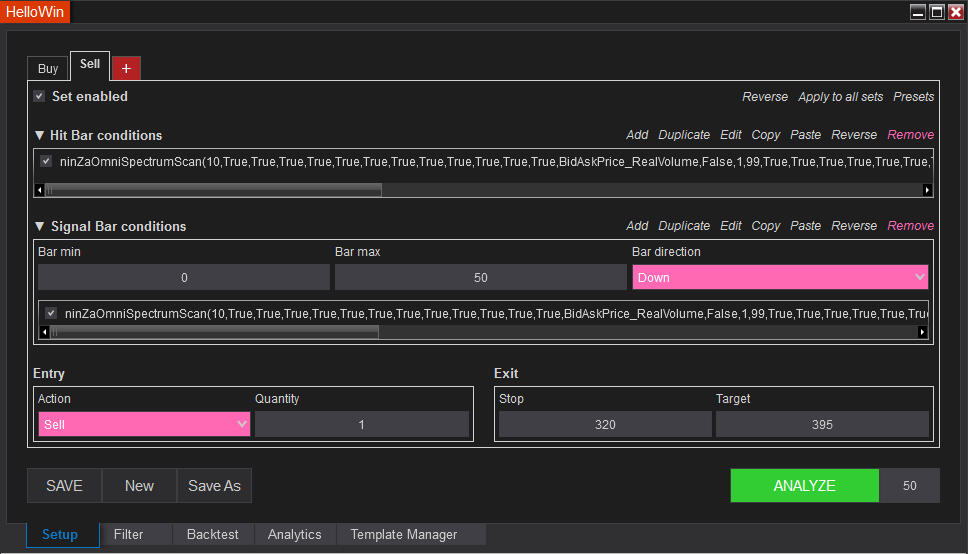Click left scroll arrow in Hit Bar conditions
Viewport: 968px width, 554px height.
click(x=40, y=190)
